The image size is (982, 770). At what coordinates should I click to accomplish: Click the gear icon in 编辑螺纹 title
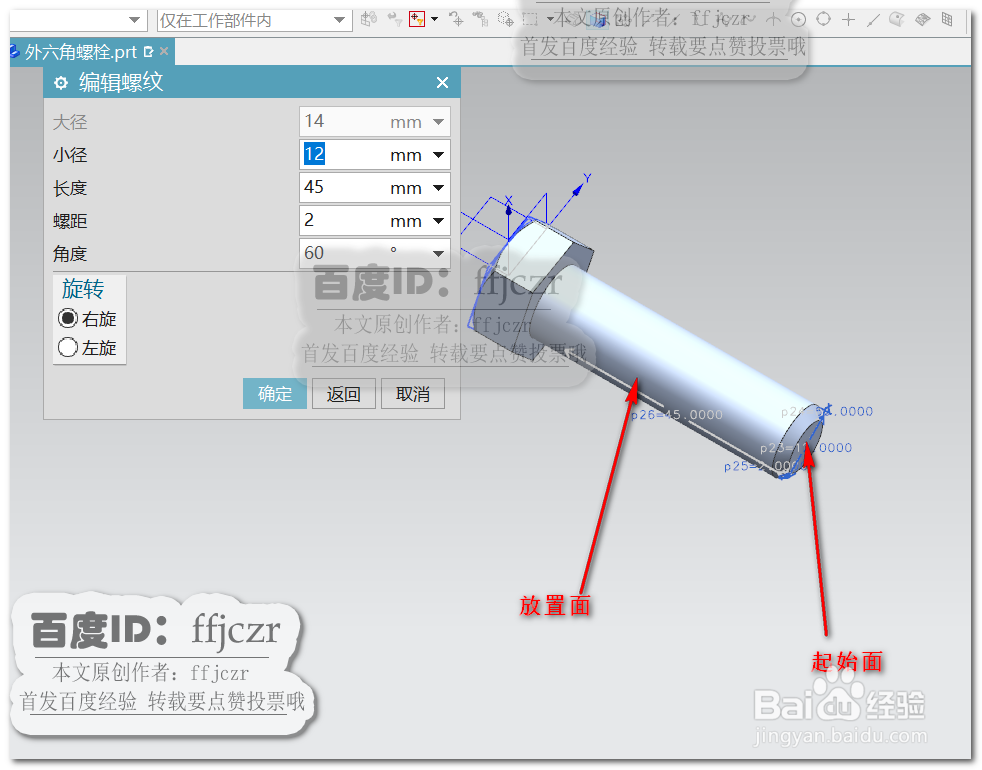point(61,83)
